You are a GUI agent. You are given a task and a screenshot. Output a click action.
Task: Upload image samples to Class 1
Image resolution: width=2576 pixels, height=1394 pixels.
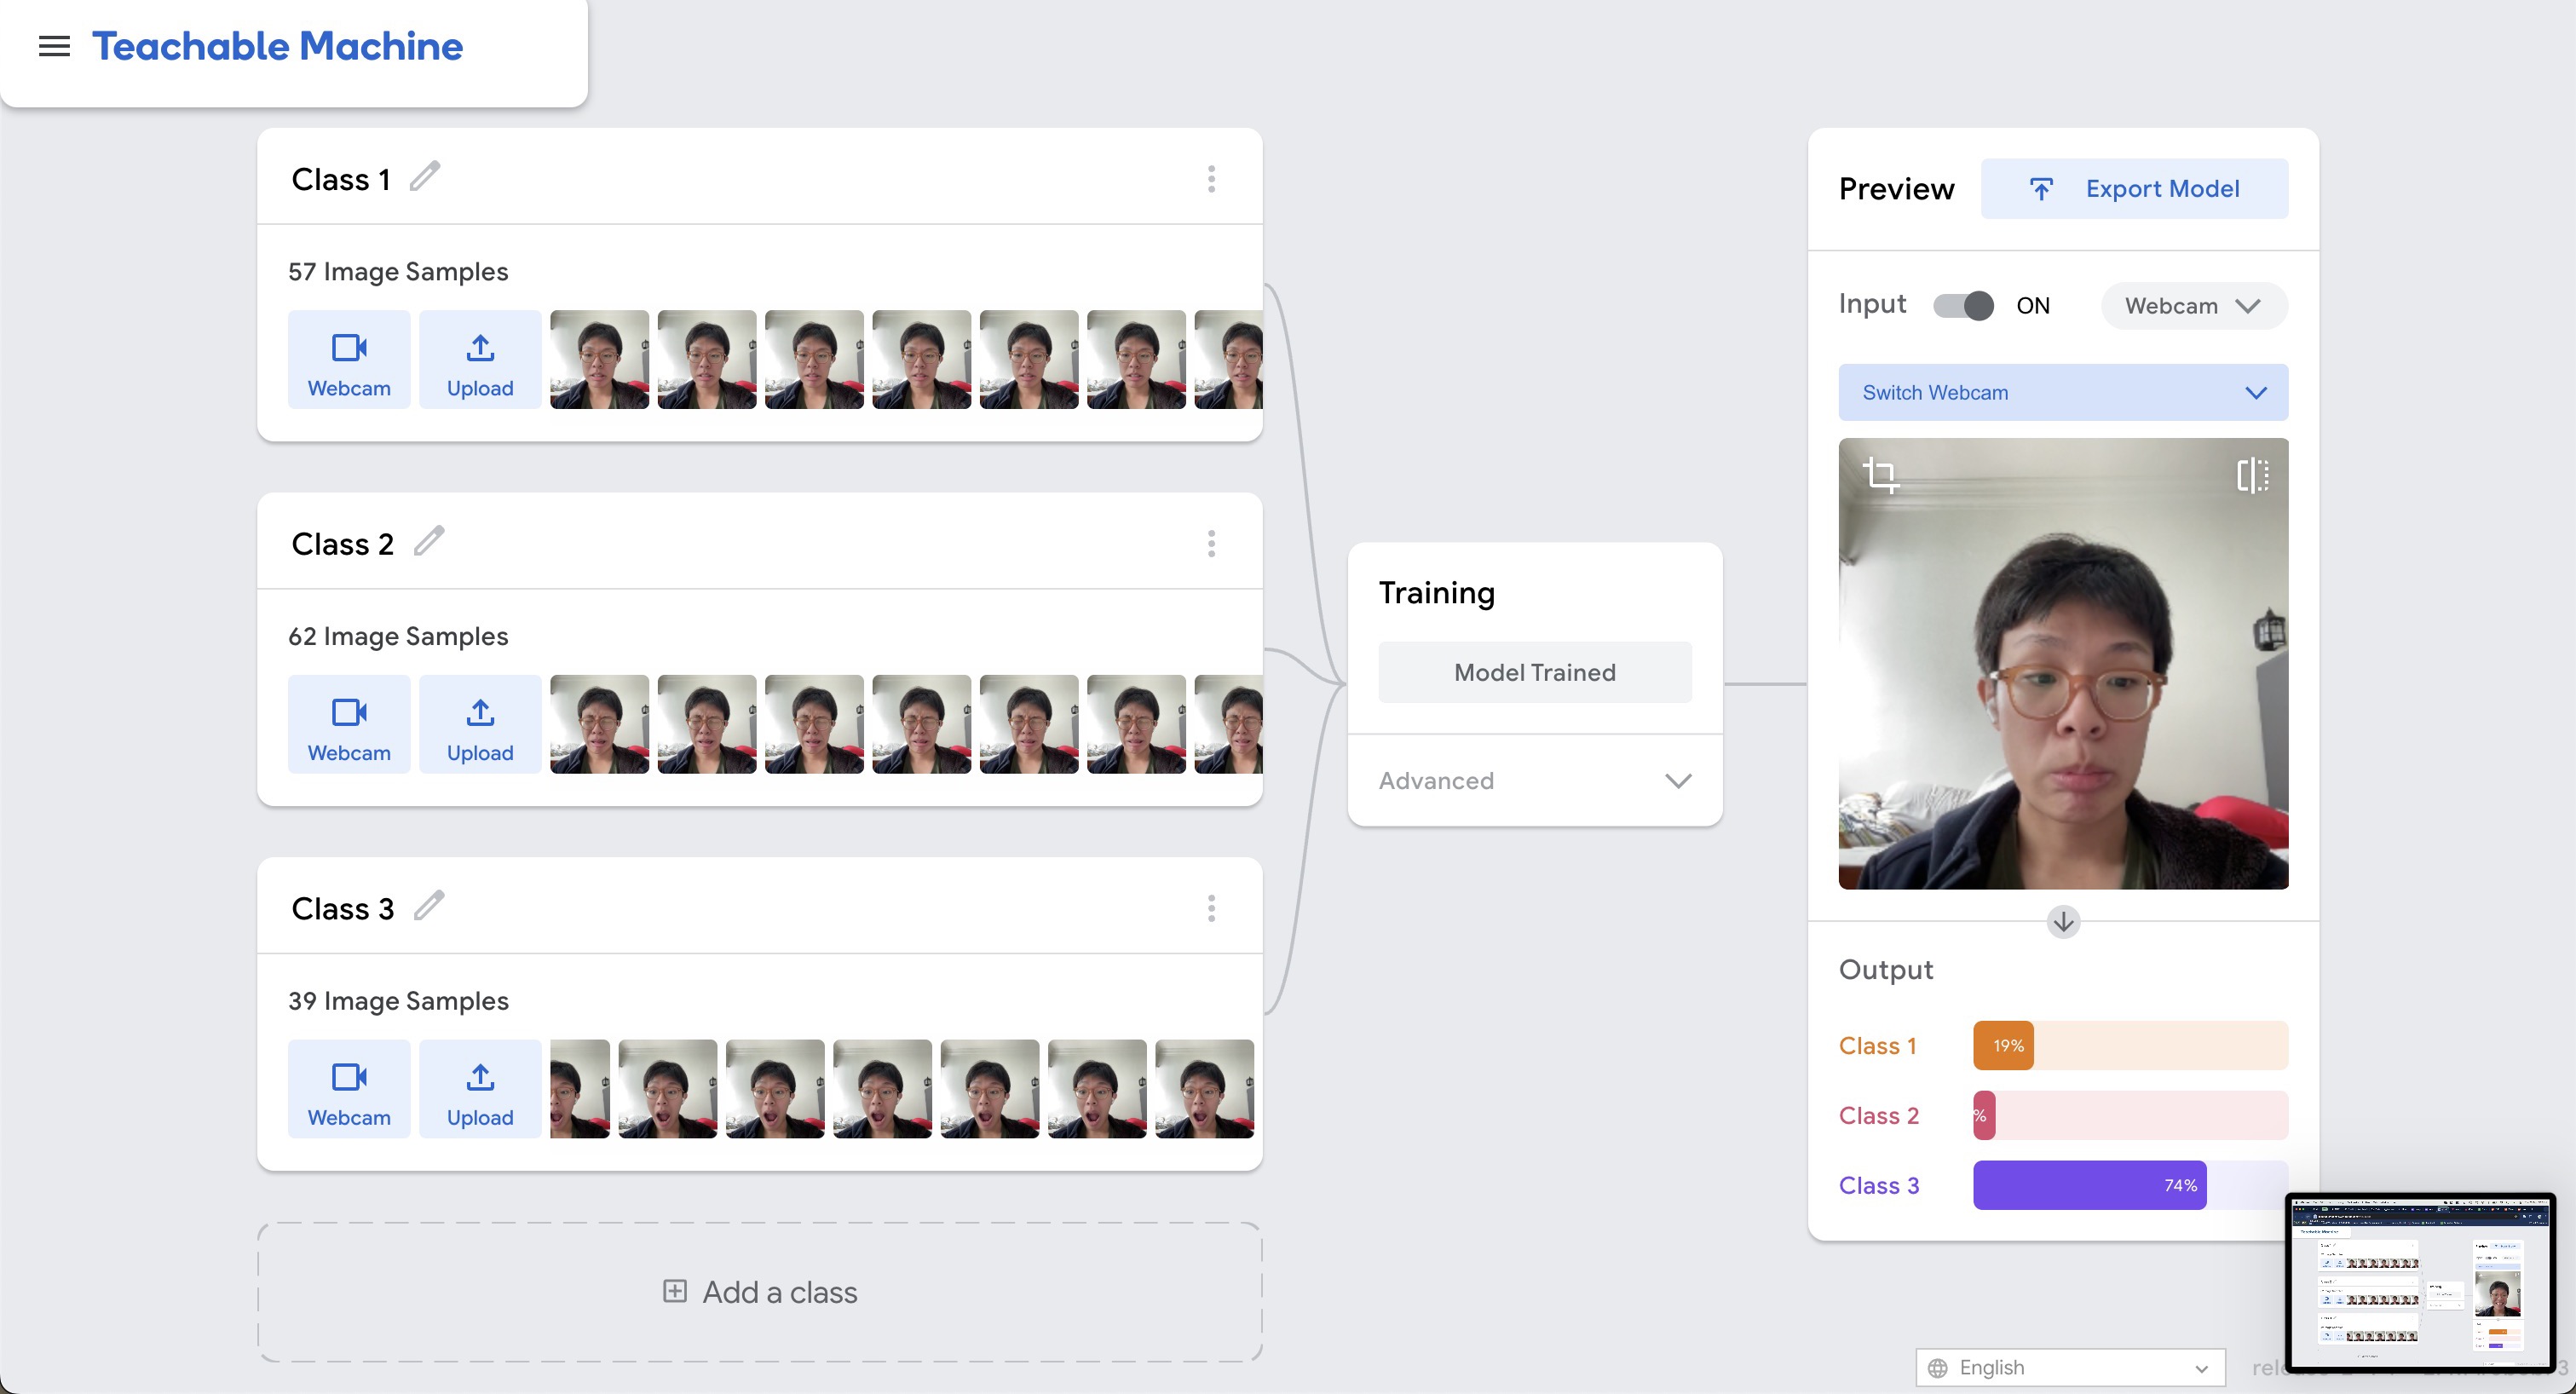point(480,359)
